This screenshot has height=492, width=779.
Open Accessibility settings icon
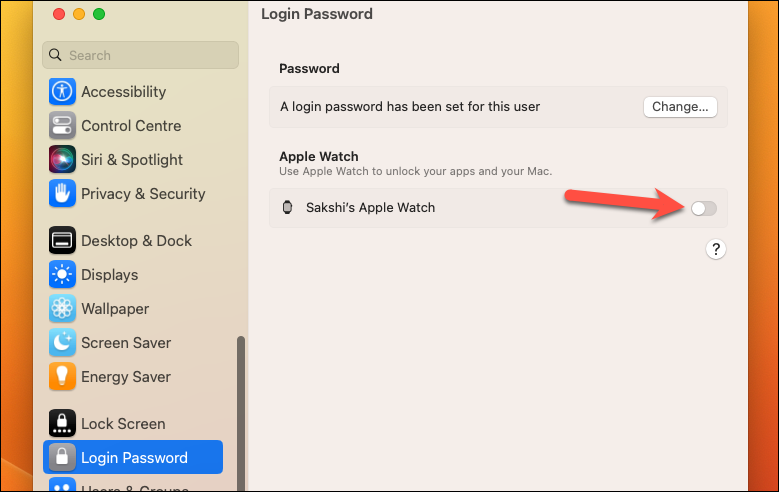coord(62,91)
